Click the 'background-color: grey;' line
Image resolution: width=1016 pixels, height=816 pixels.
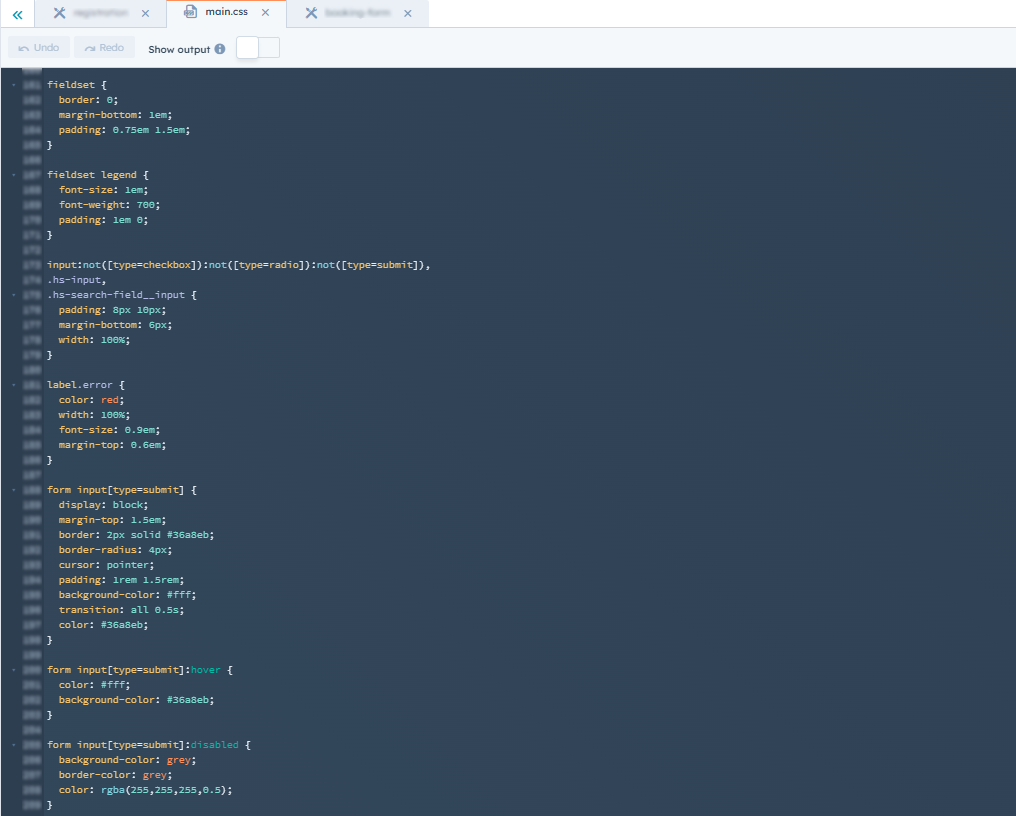(127, 760)
